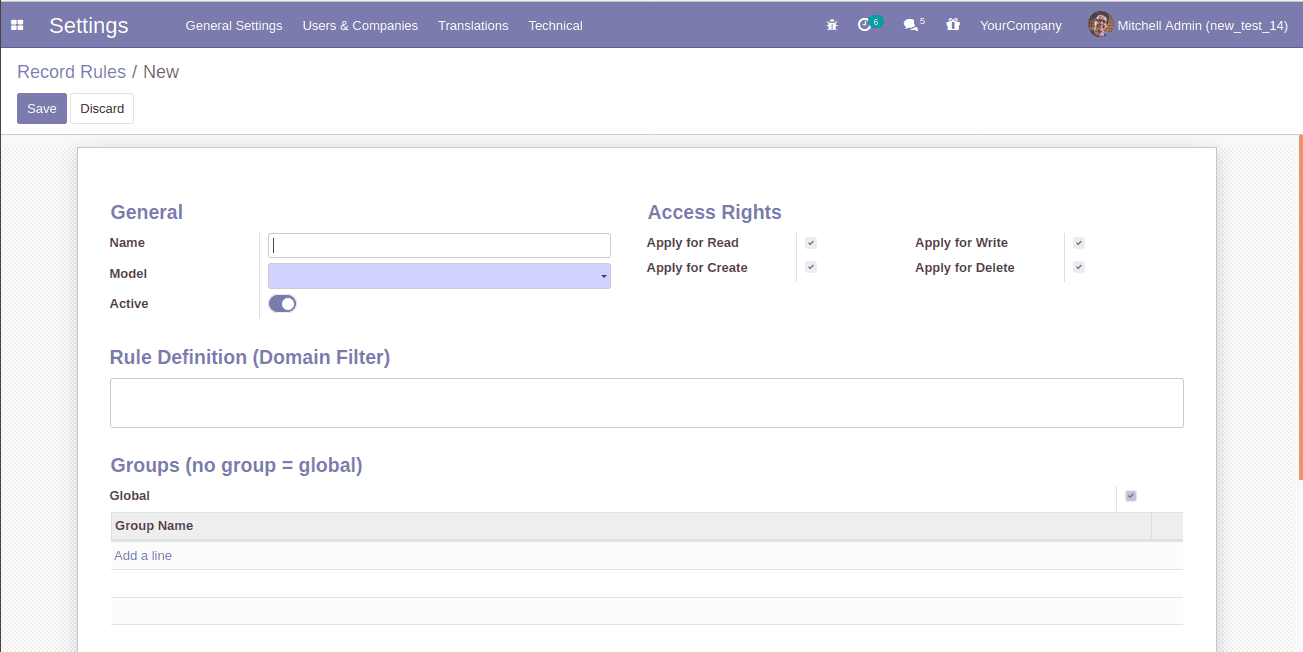
Task: Click the Apply for Read label
Action: pos(693,243)
